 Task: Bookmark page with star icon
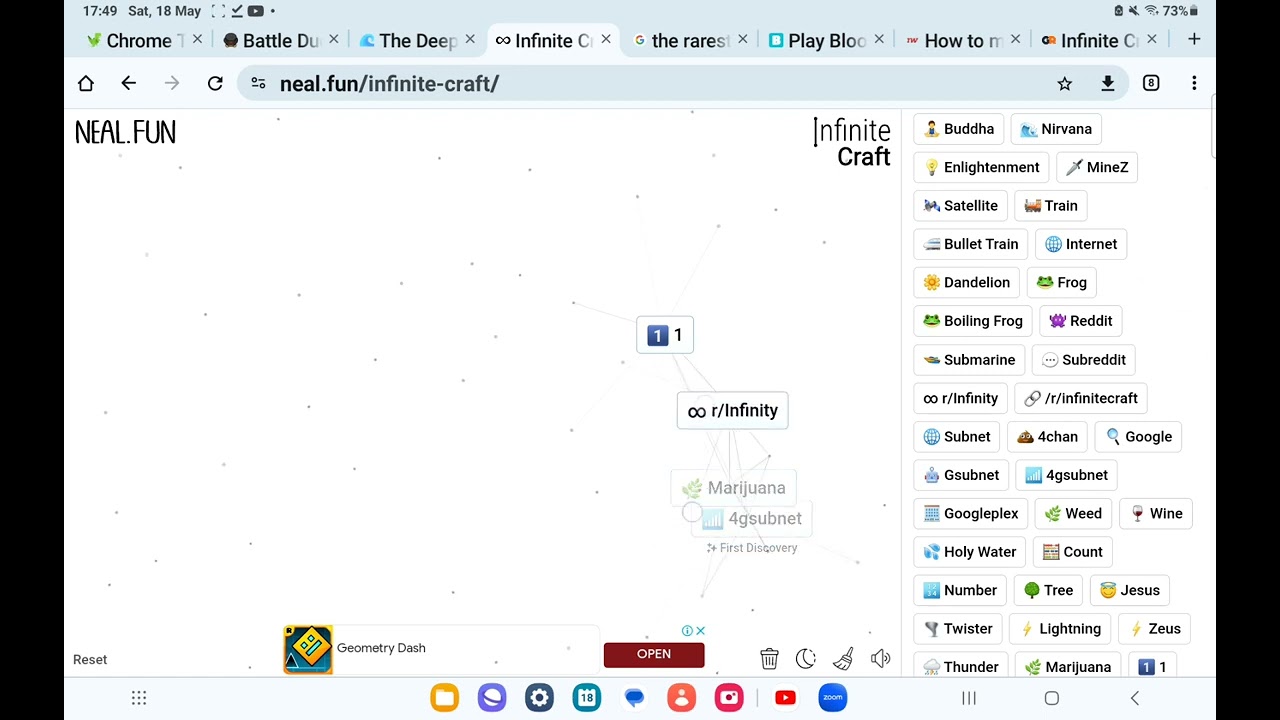tap(1065, 84)
